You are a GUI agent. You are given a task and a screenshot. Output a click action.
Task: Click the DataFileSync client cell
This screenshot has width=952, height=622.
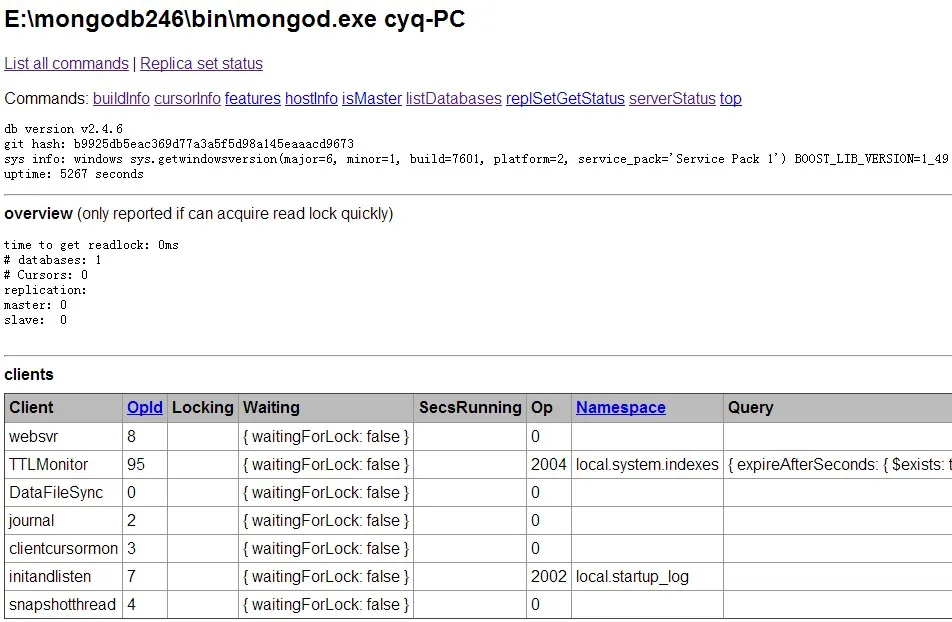pos(56,493)
